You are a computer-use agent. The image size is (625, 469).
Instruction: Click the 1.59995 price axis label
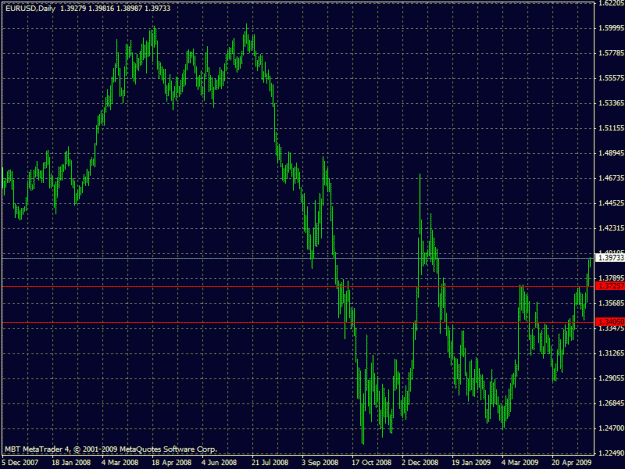click(611, 28)
